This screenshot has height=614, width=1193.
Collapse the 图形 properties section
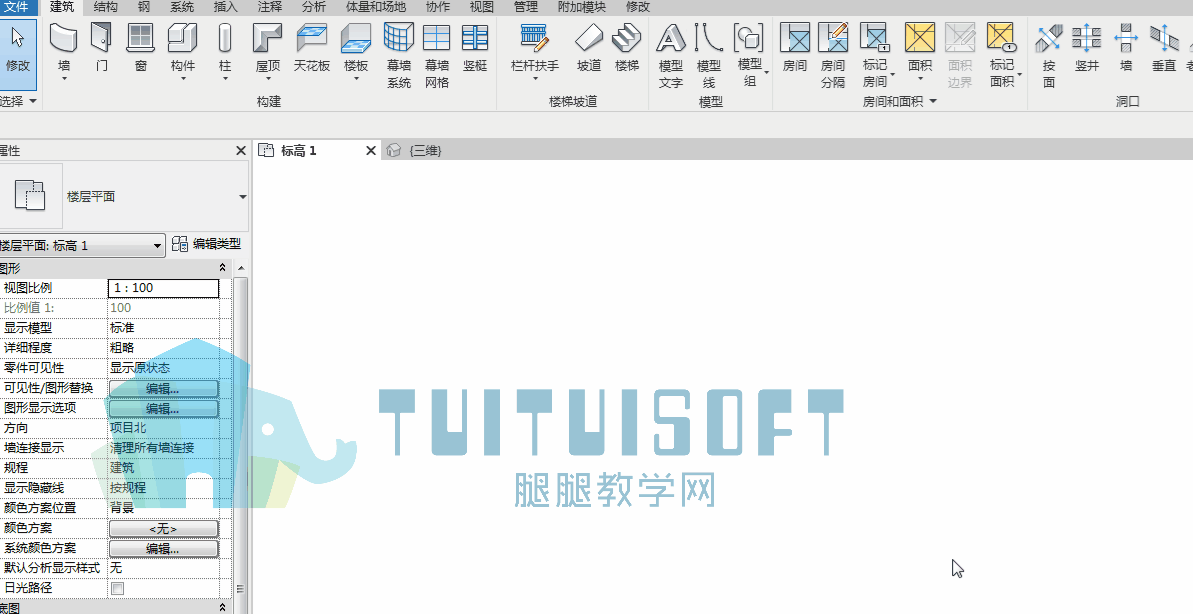222,268
